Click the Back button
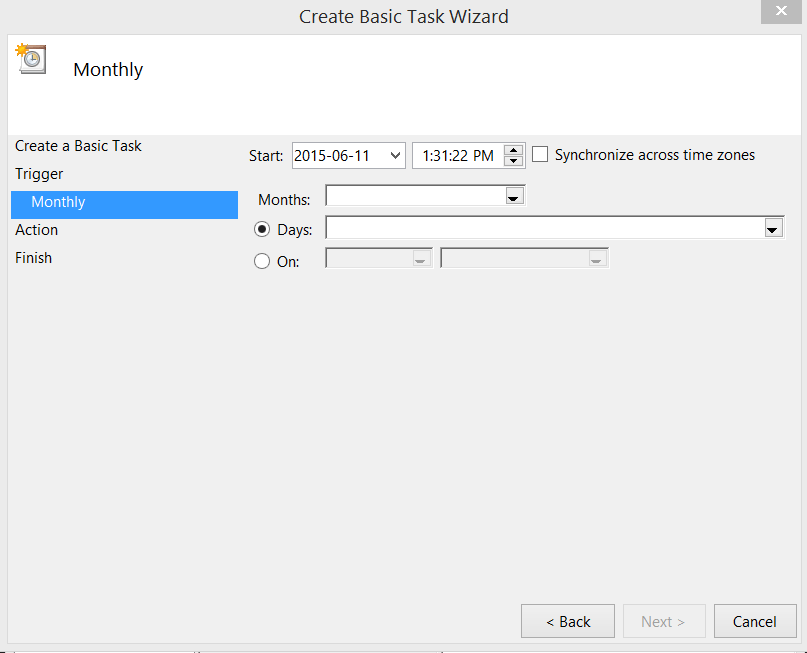The height and width of the screenshot is (653, 807). 567,621
